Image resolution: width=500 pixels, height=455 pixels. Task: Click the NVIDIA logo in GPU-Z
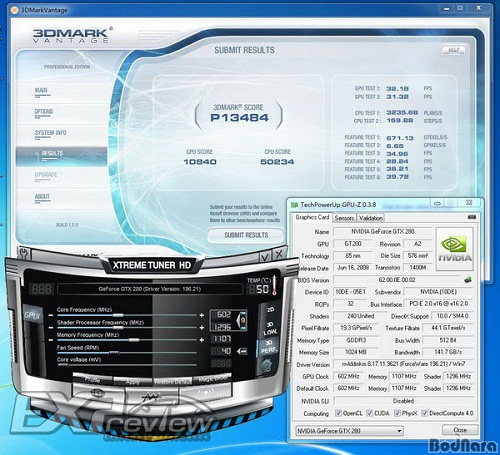point(454,249)
